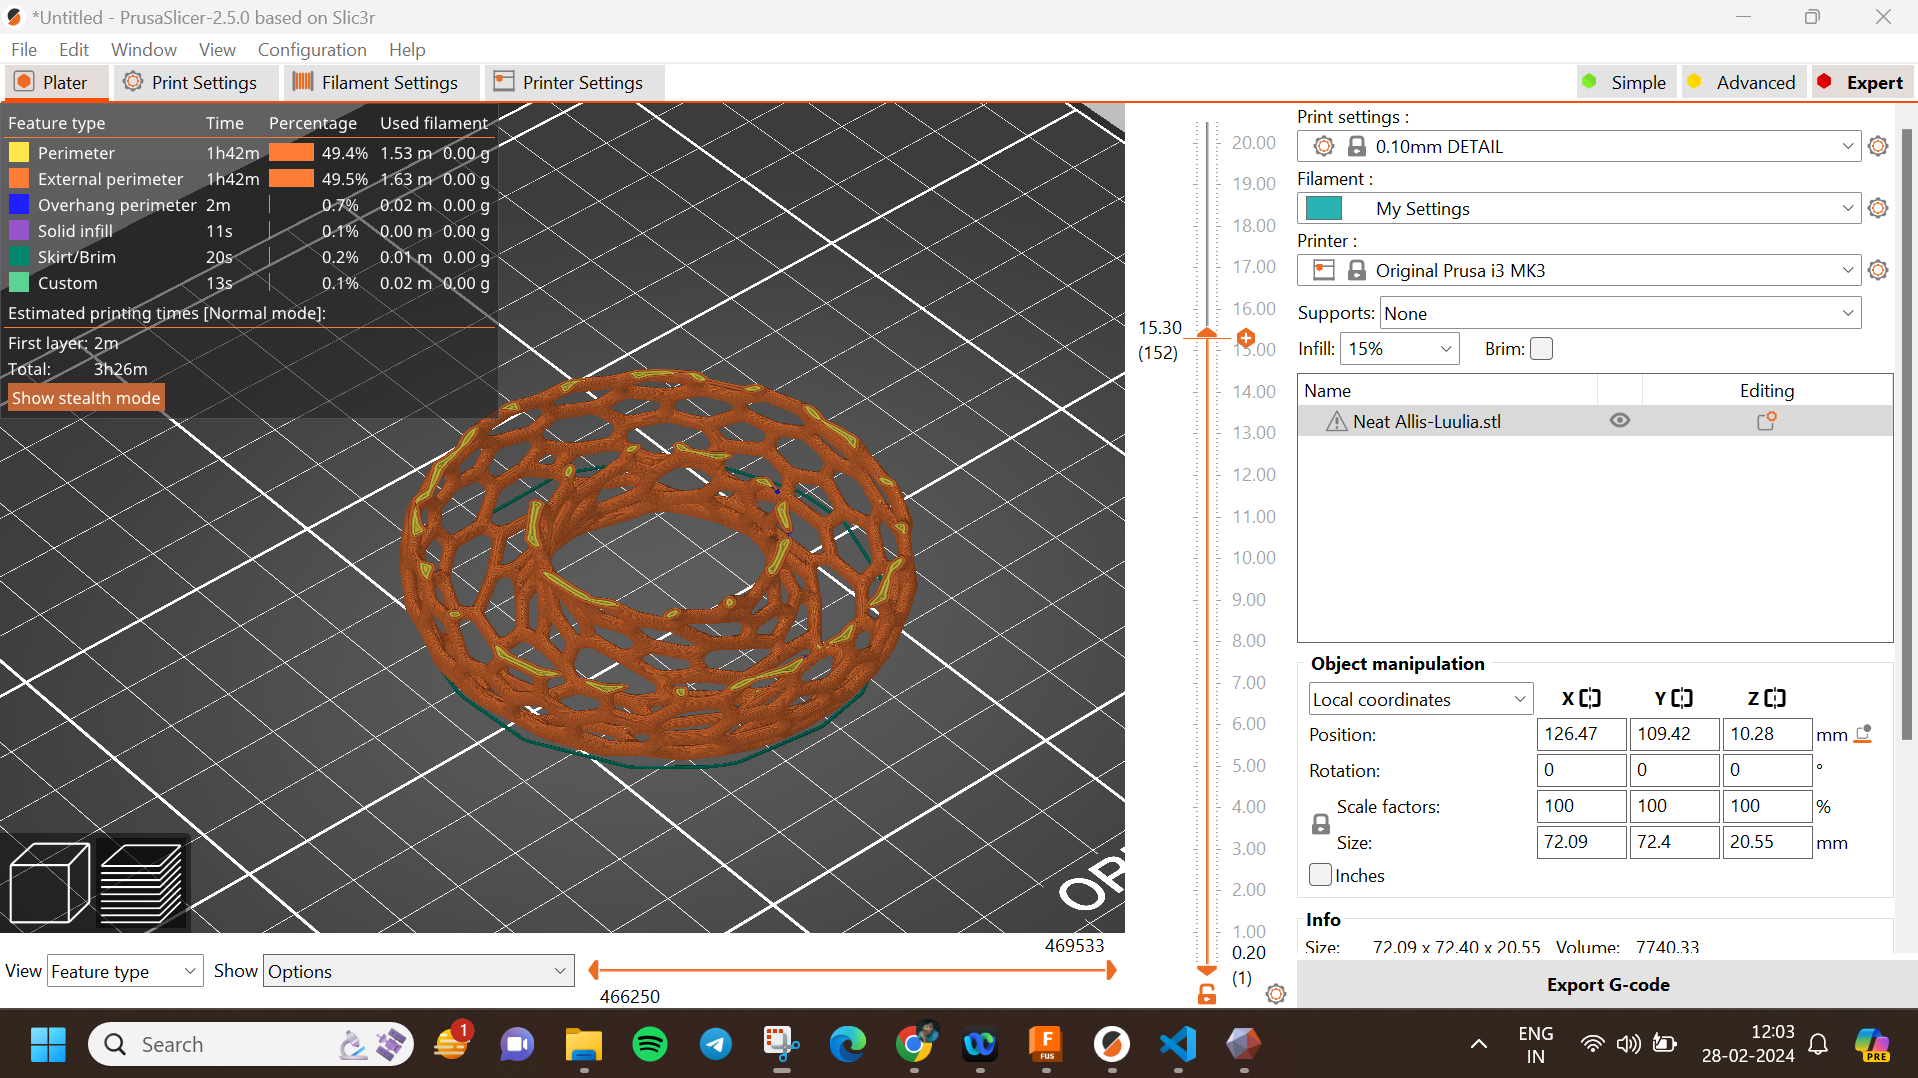Click the vertical slider lock icon
This screenshot has width=1918, height=1078.
coord(1207,994)
